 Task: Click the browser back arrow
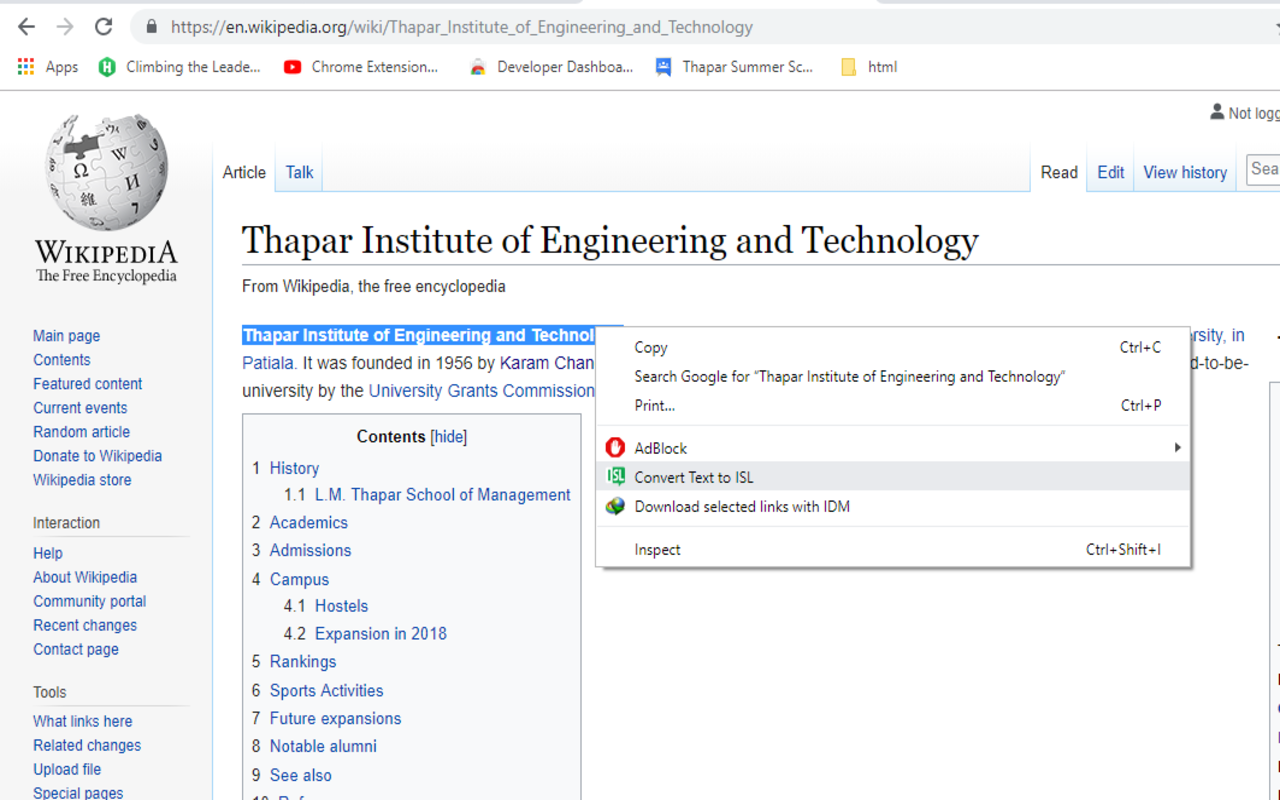point(27,27)
